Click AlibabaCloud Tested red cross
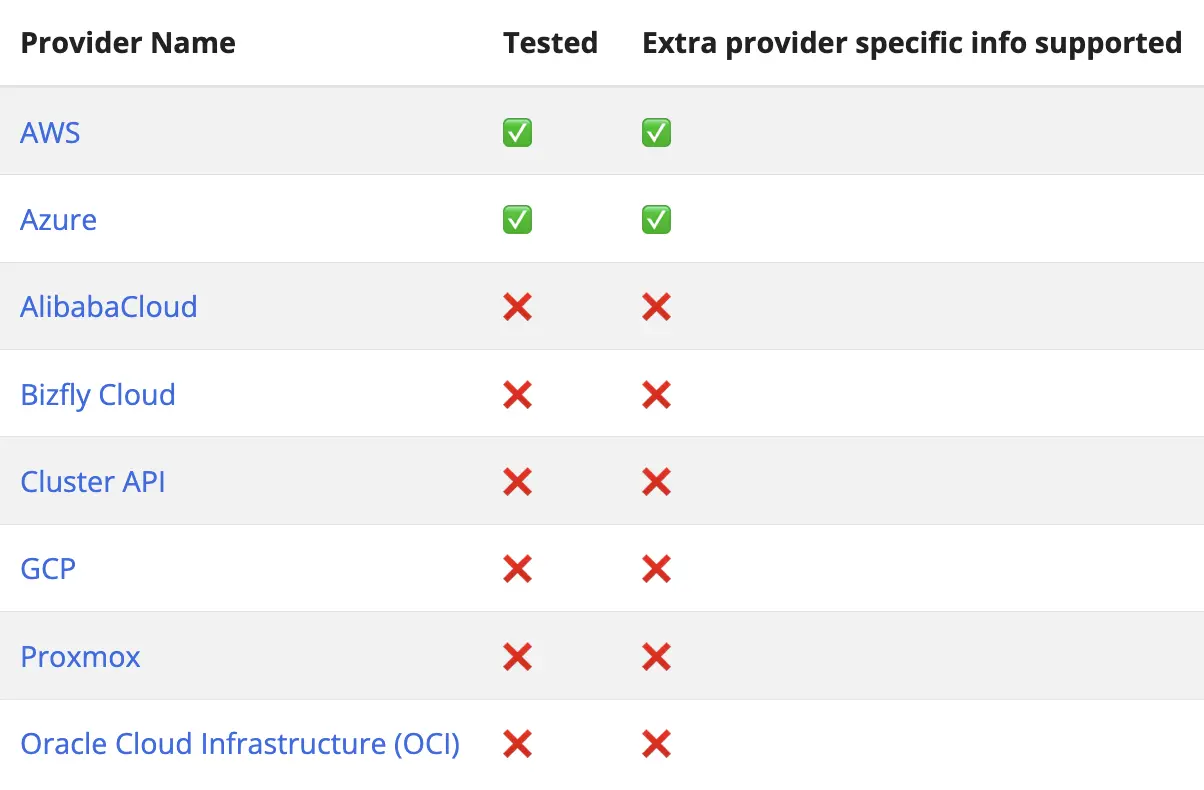The height and width of the screenshot is (790, 1204). [x=517, y=306]
